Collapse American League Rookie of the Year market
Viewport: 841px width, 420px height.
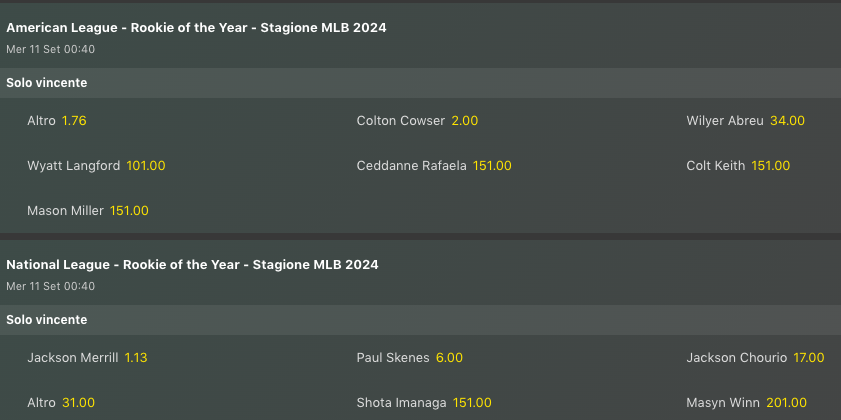(x=196, y=28)
